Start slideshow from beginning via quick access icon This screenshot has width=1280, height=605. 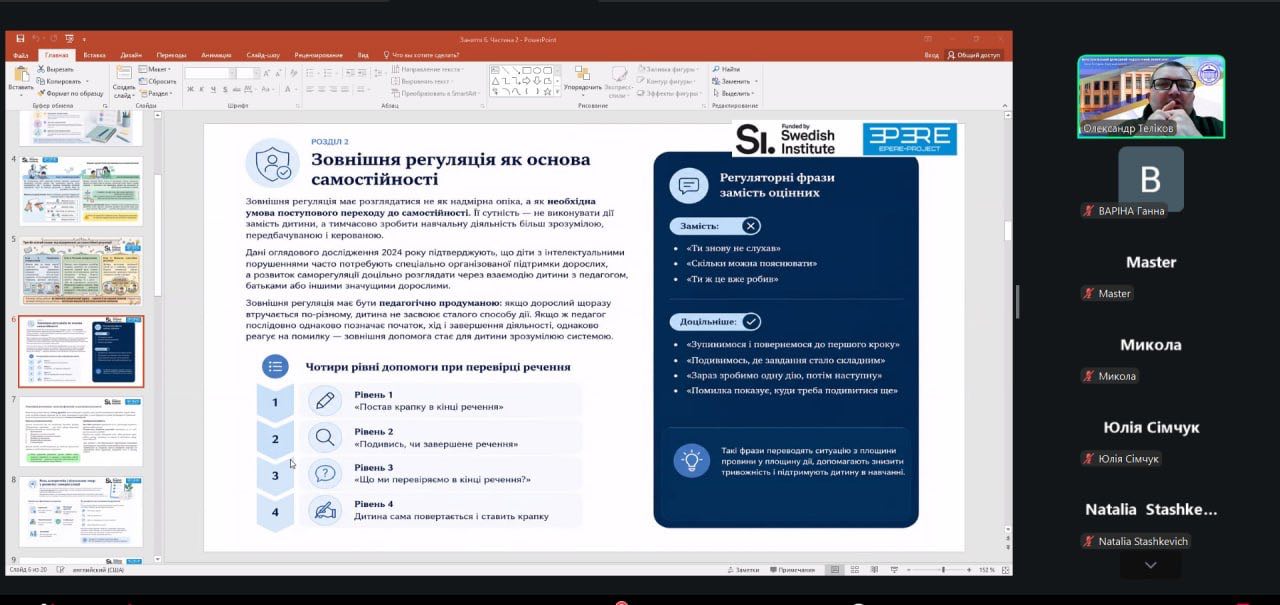[71, 39]
